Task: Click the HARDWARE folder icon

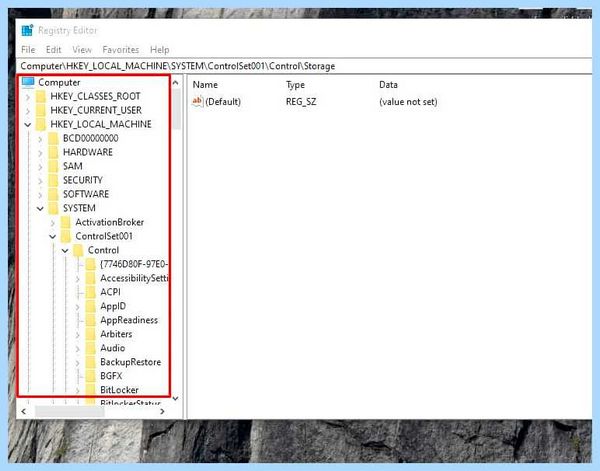Action: (53, 152)
